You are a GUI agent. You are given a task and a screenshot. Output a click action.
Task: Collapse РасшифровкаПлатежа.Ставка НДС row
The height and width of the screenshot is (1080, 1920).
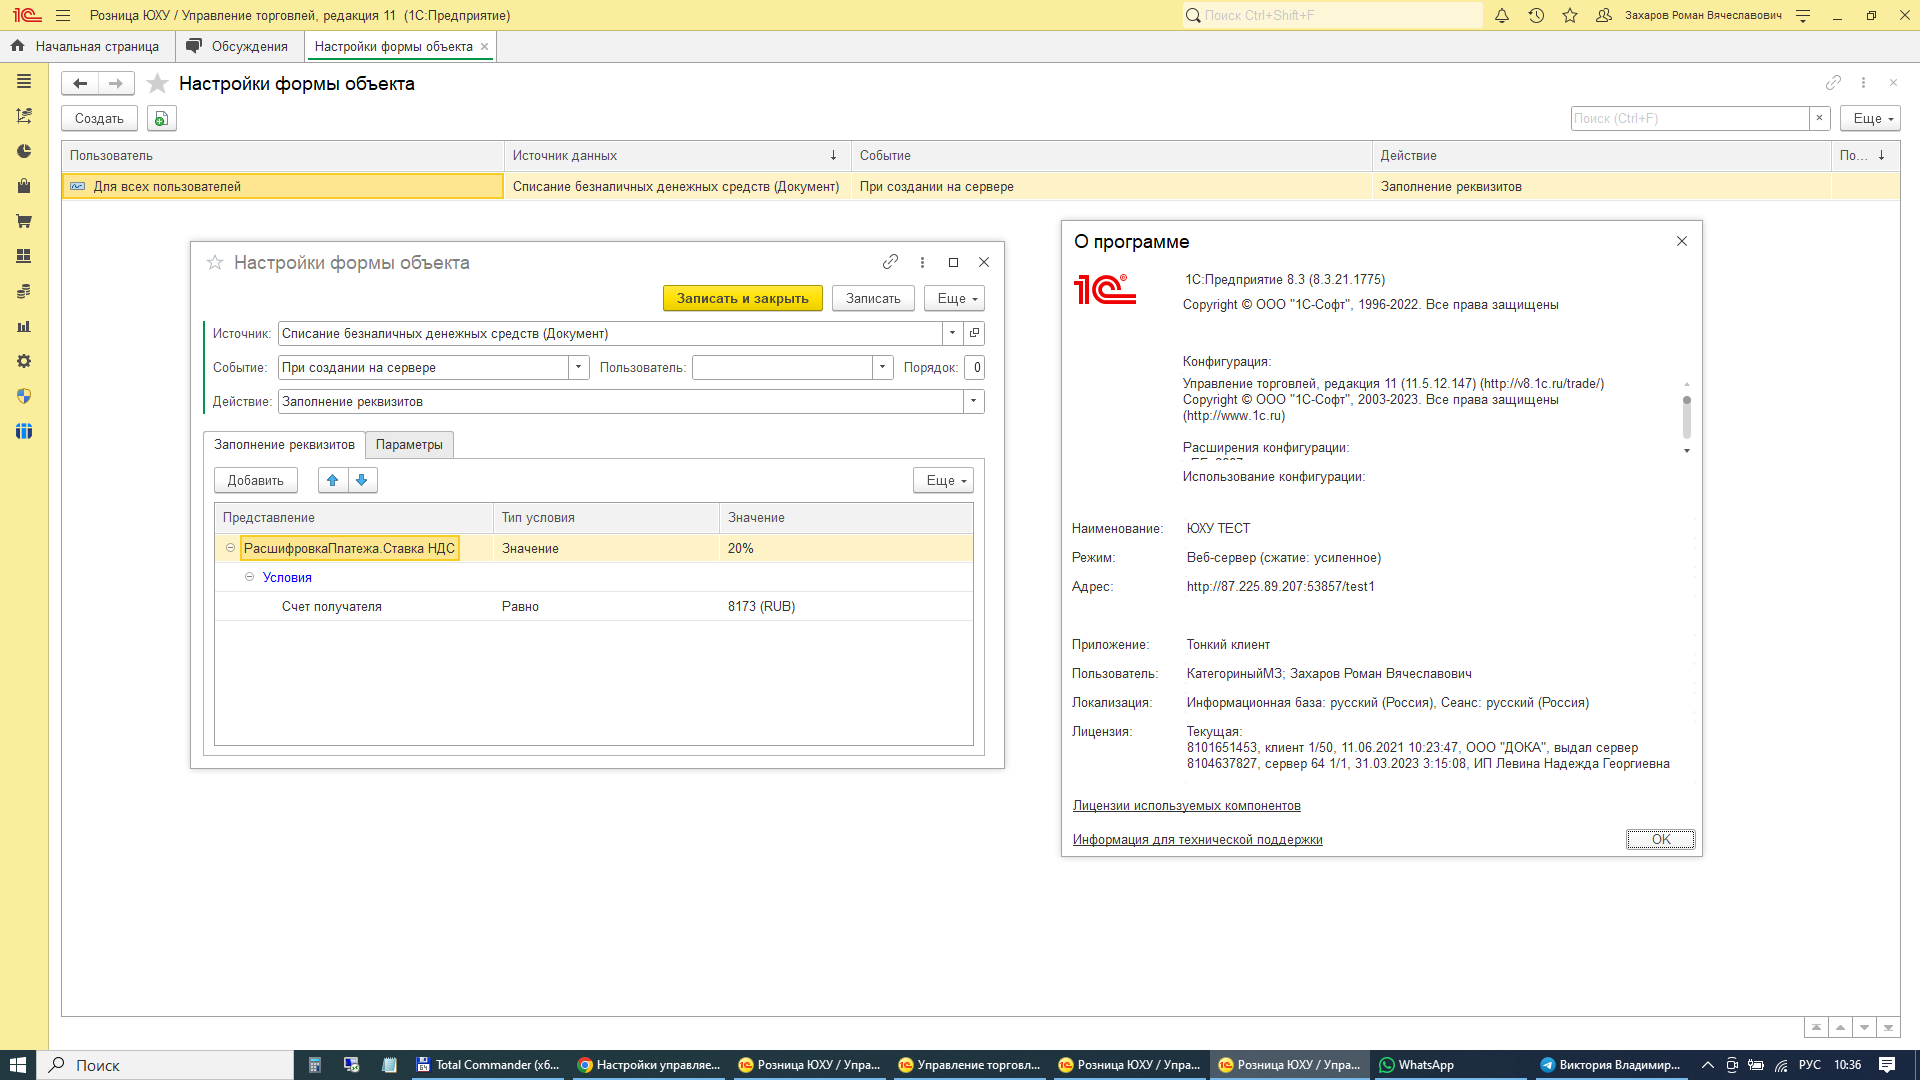230,548
